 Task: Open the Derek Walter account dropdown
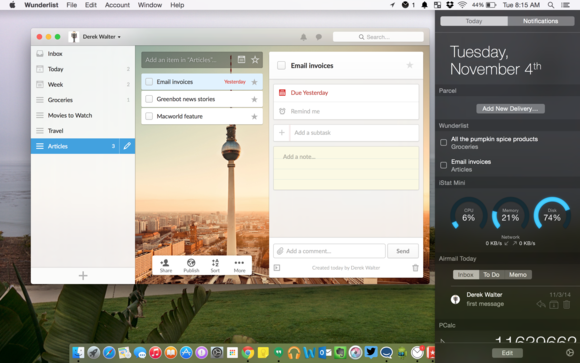point(101,37)
